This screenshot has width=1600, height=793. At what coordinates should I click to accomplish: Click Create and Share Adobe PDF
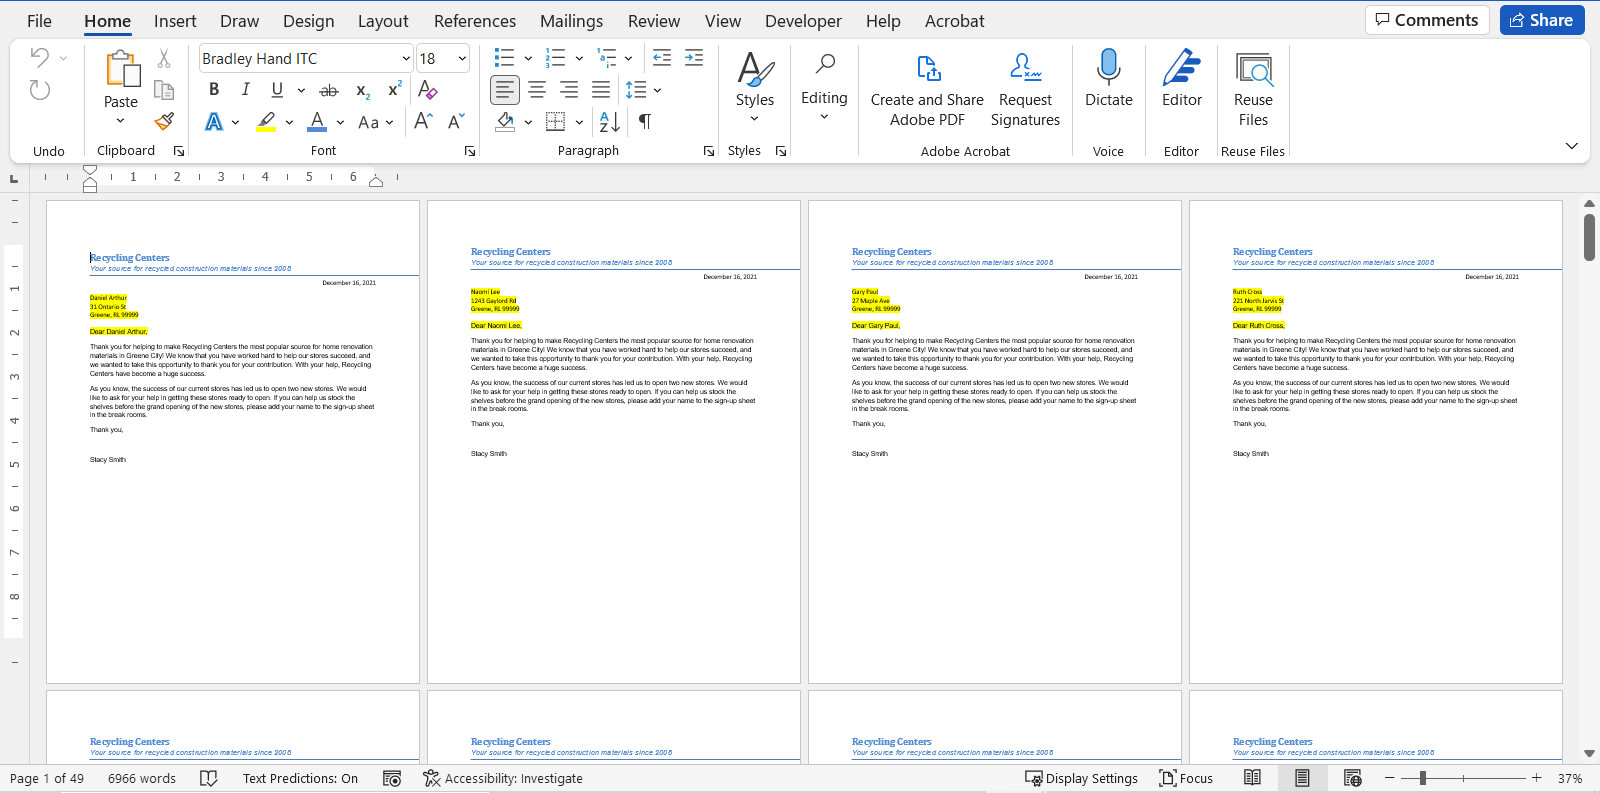pos(927,90)
